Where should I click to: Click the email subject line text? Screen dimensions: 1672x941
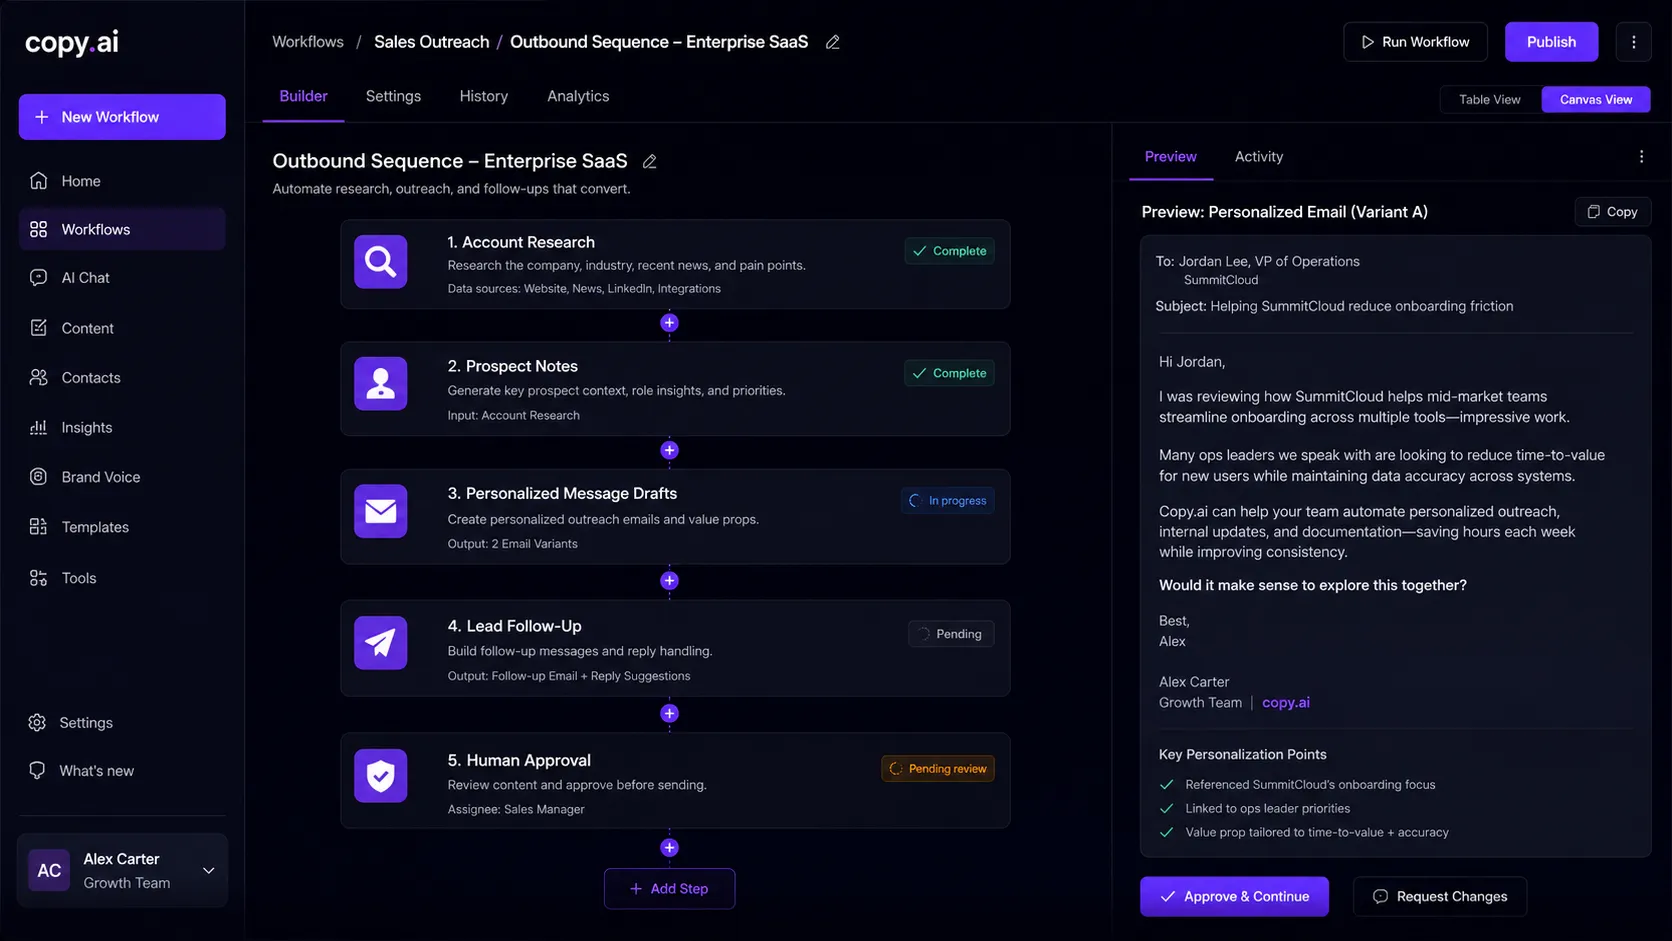coord(1334,306)
